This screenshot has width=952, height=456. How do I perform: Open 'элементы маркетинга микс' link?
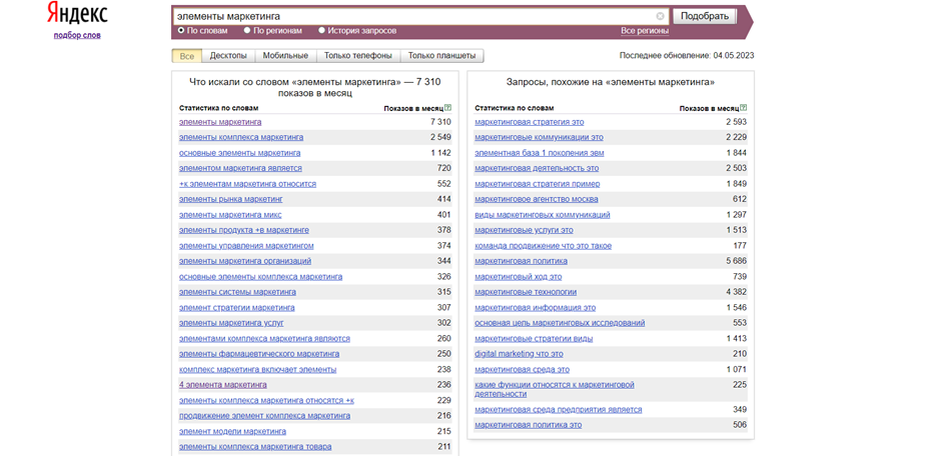(230, 215)
